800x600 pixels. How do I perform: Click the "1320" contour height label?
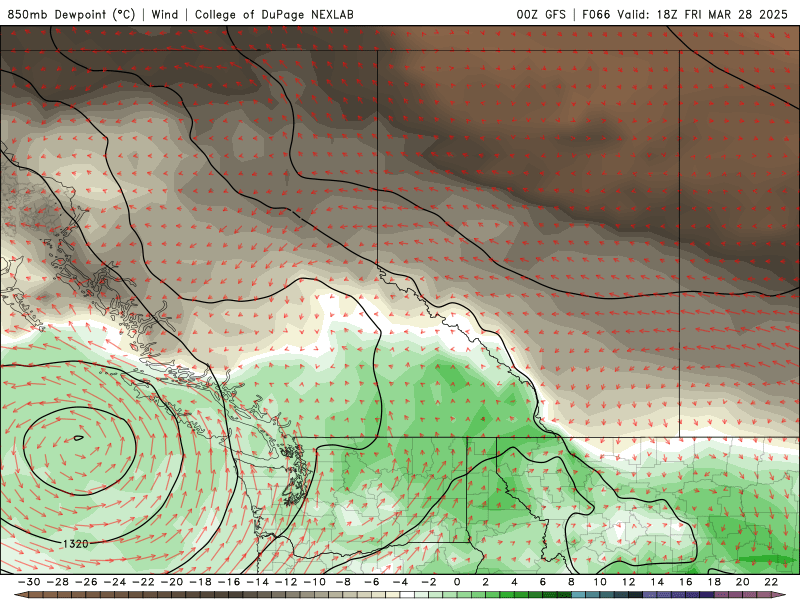76,543
